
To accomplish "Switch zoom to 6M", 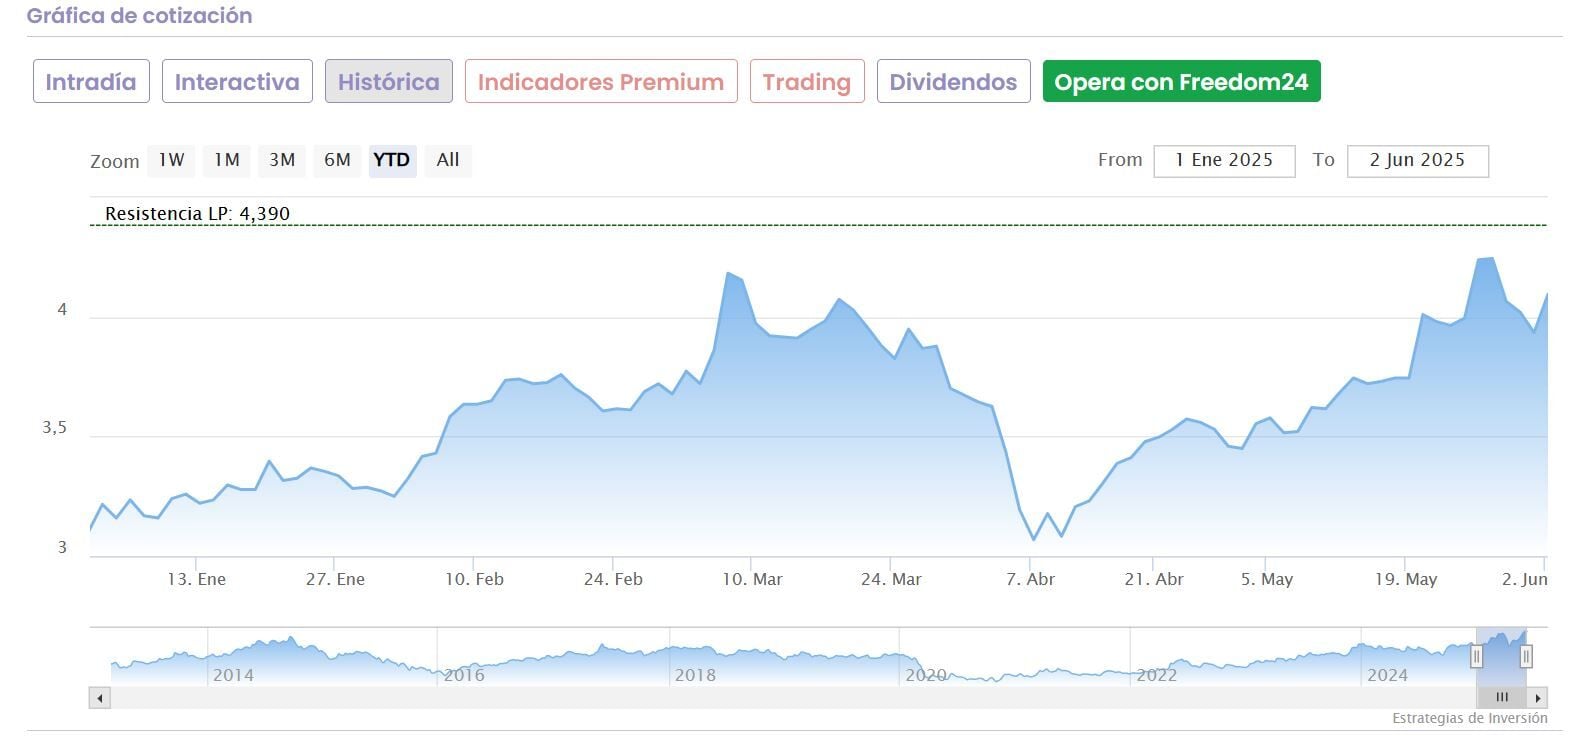I will [x=337, y=160].
